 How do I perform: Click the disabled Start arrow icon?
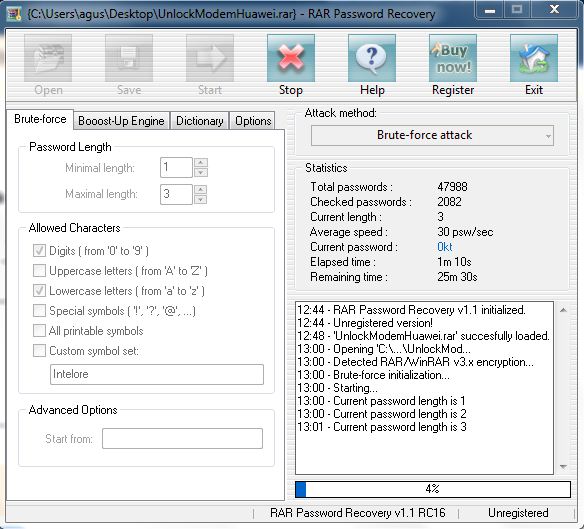point(210,58)
